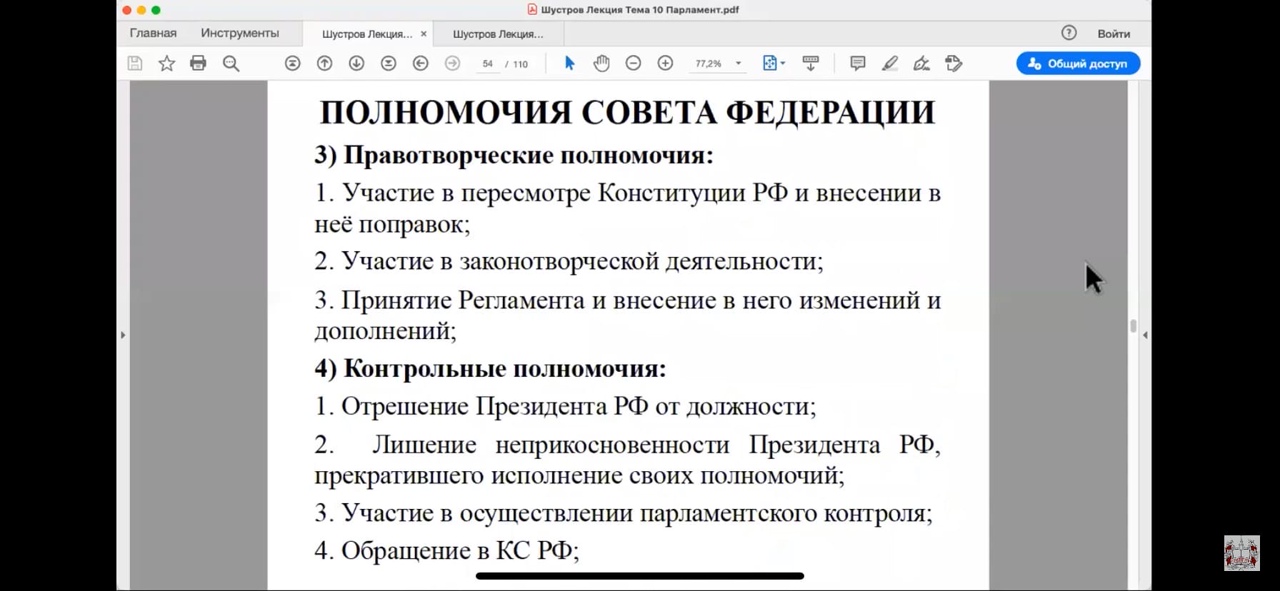The image size is (1280, 591).
Task: Click the vertical scrollbar thumb
Action: coord(1133,326)
